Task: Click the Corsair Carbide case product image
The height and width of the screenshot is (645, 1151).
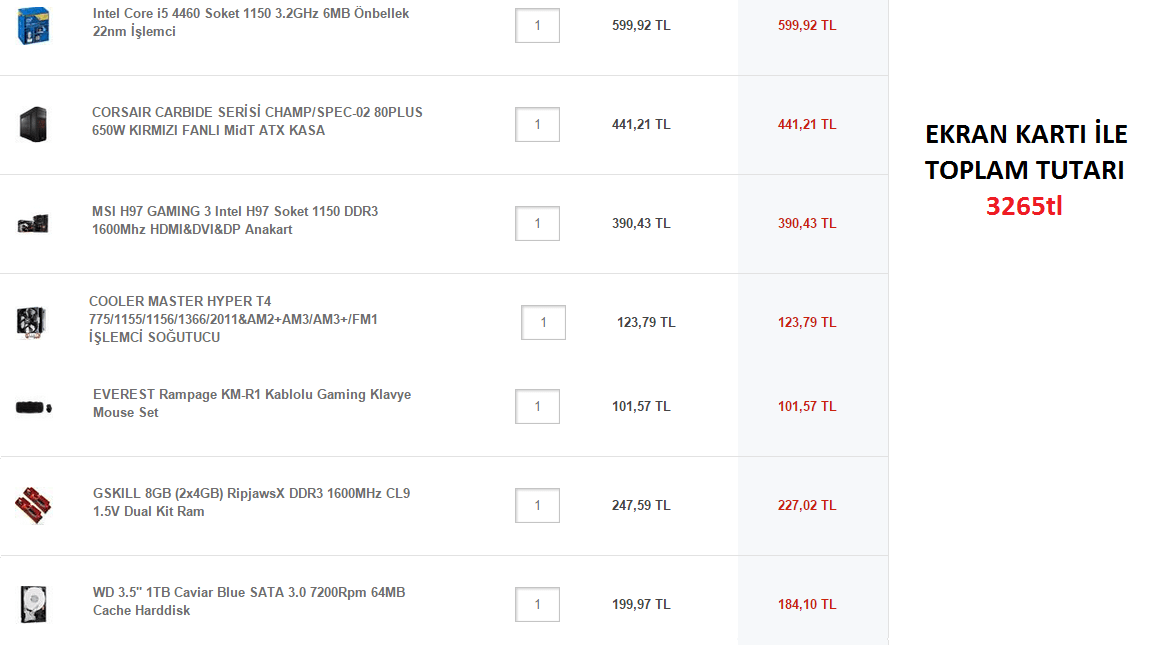Action: click(32, 124)
